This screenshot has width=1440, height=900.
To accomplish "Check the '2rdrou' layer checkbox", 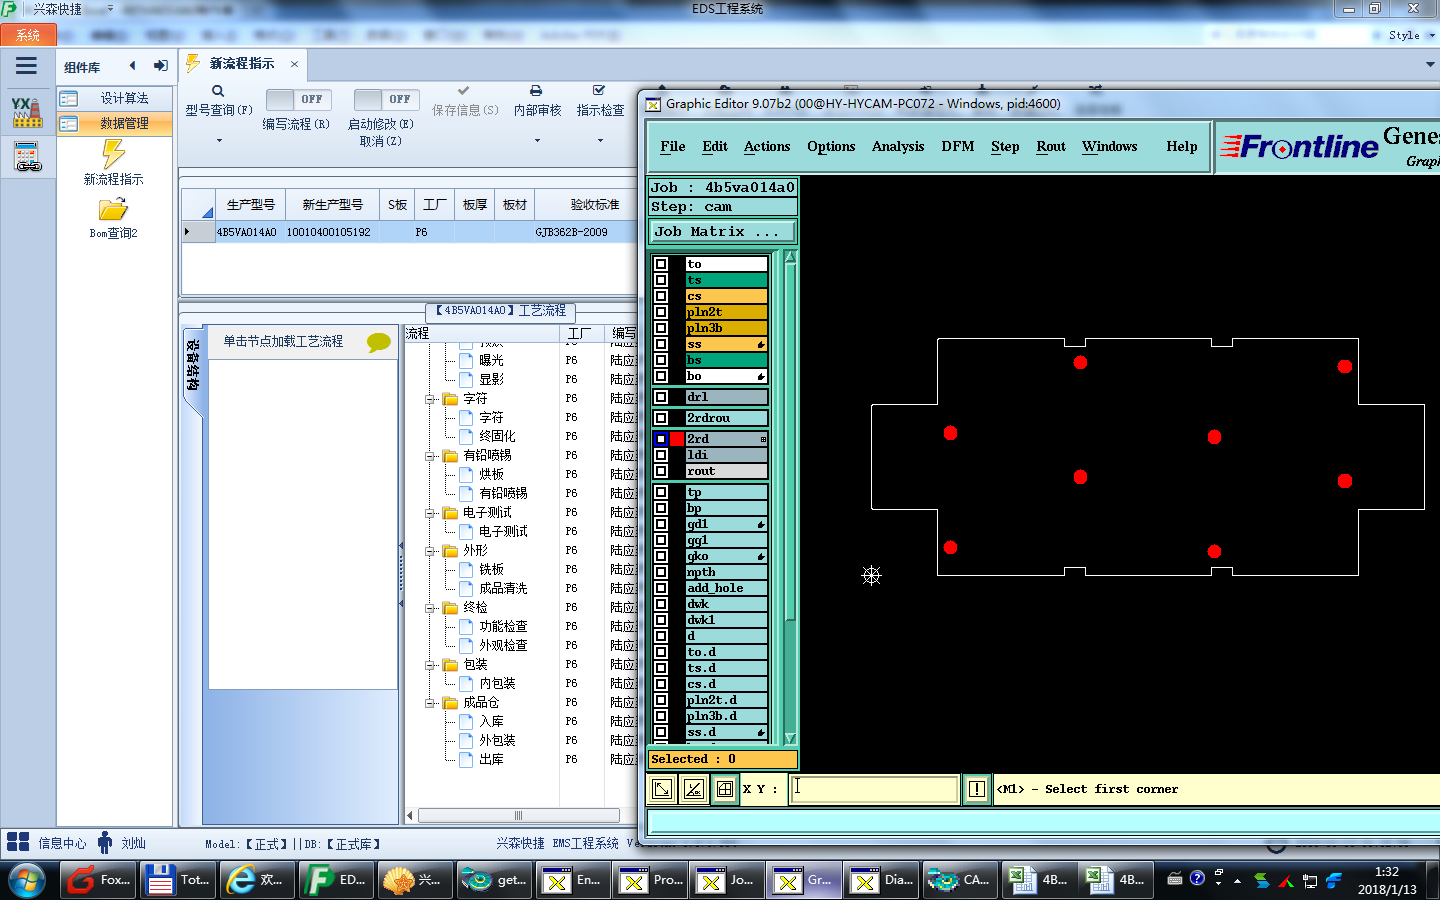I will pyautogui.click(x=661, y=418).
